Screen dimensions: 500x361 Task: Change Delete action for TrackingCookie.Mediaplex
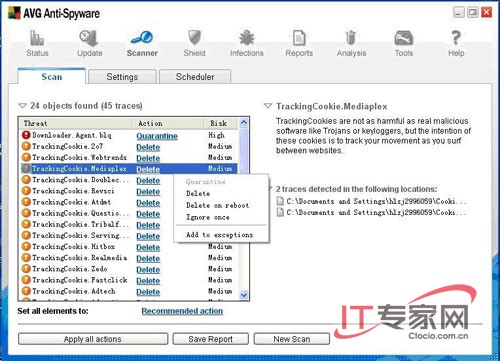point(148,169)
